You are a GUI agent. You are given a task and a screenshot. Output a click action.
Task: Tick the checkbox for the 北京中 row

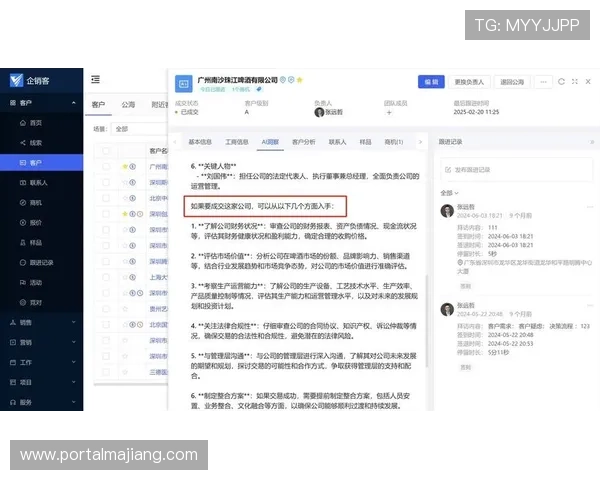[106, 198]
